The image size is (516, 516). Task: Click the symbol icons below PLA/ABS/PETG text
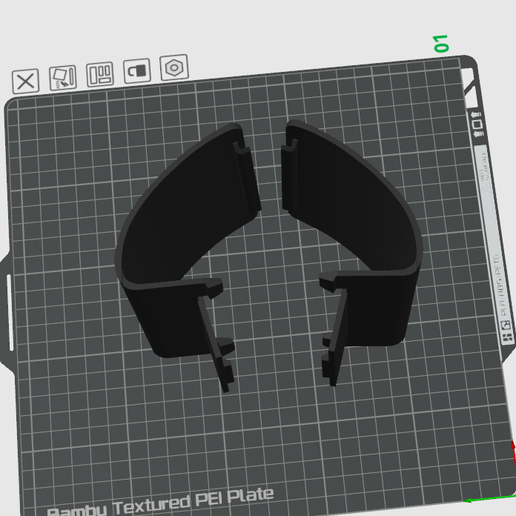click(x=506, y=331)
